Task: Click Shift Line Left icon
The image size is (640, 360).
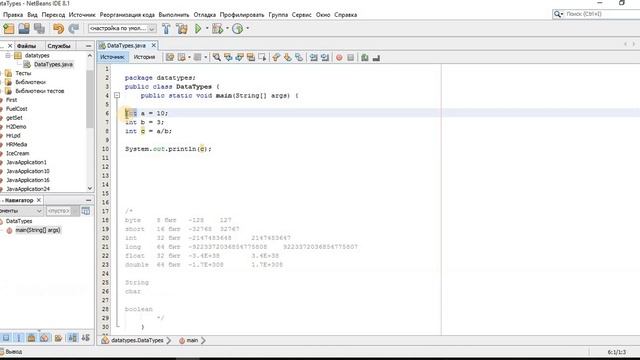Action: (x=313, y=58)
